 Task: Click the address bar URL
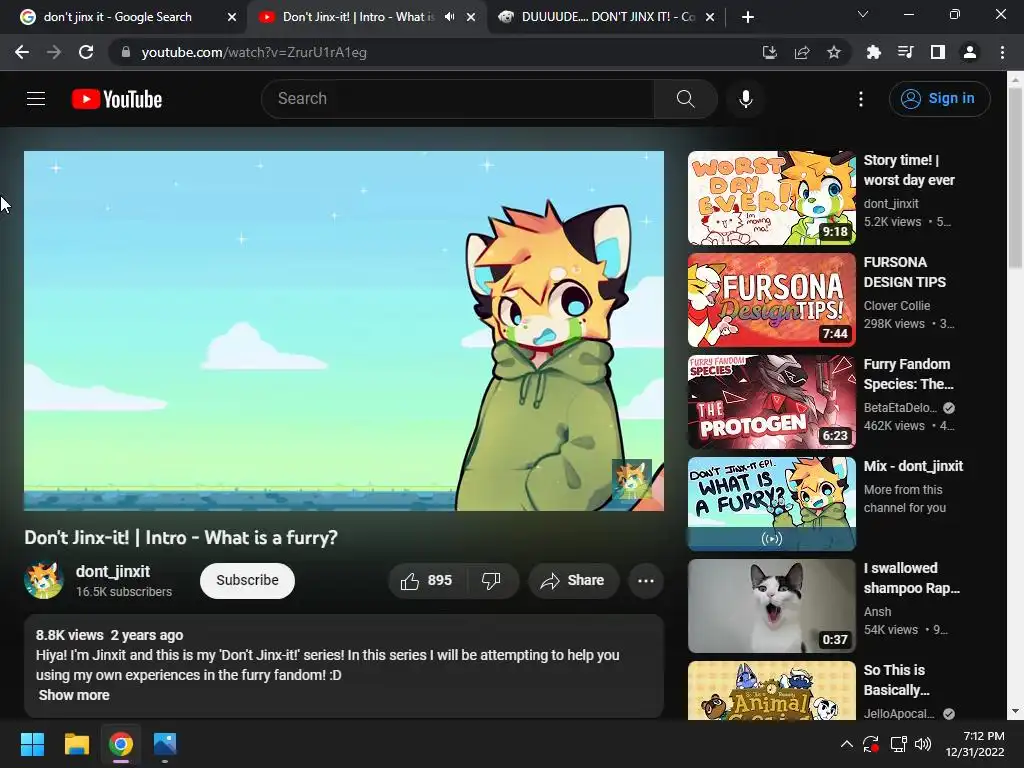point(254,52)
